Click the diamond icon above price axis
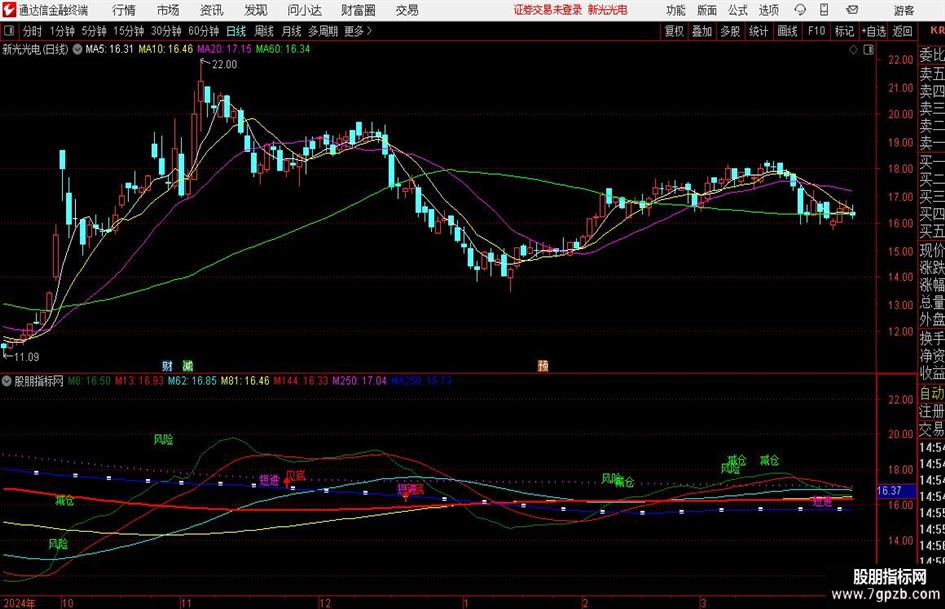 point(853,50)
